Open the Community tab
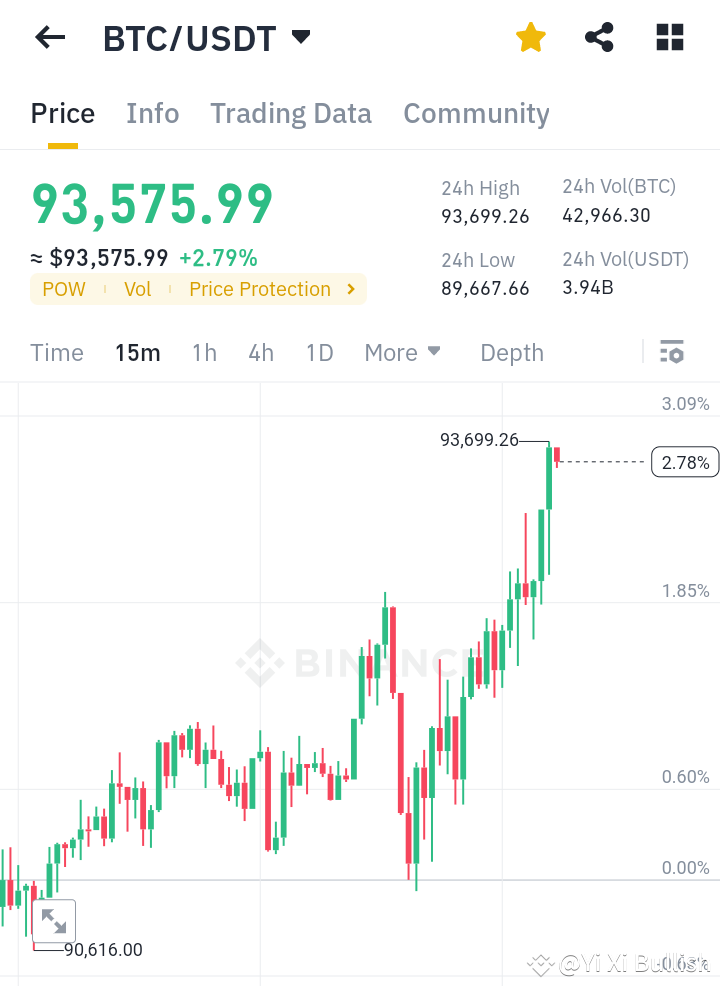This screenshot has height=986, width=720. coord(476,113)
